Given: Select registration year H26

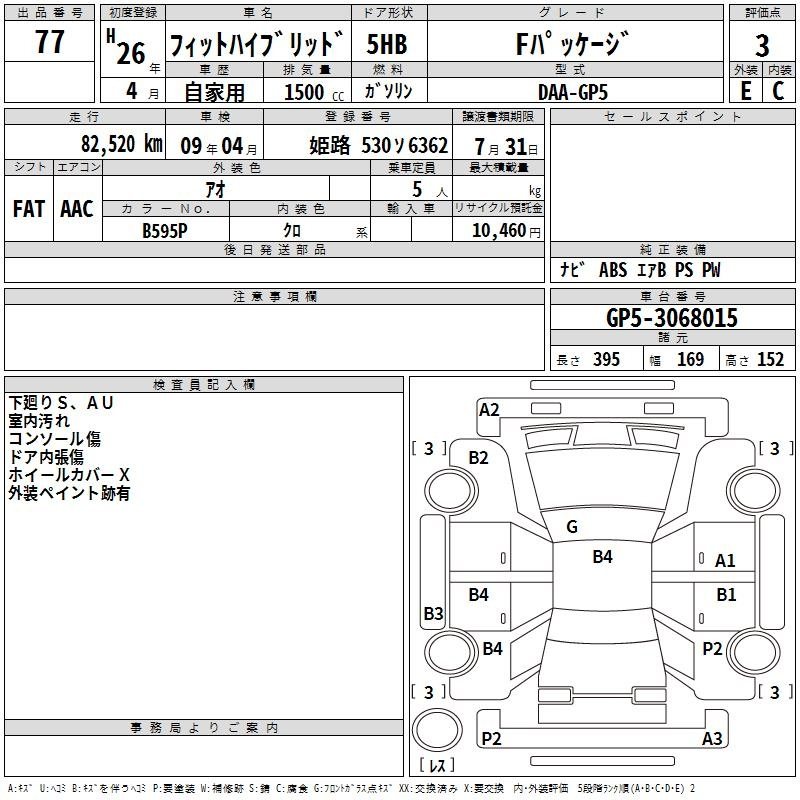Looking at the screenshot, I should (128, 47).
